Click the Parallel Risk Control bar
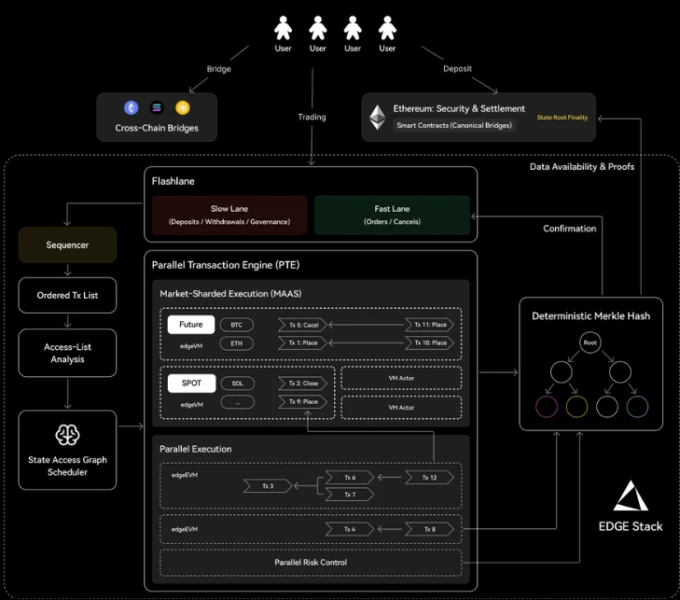 pos(311,562)
